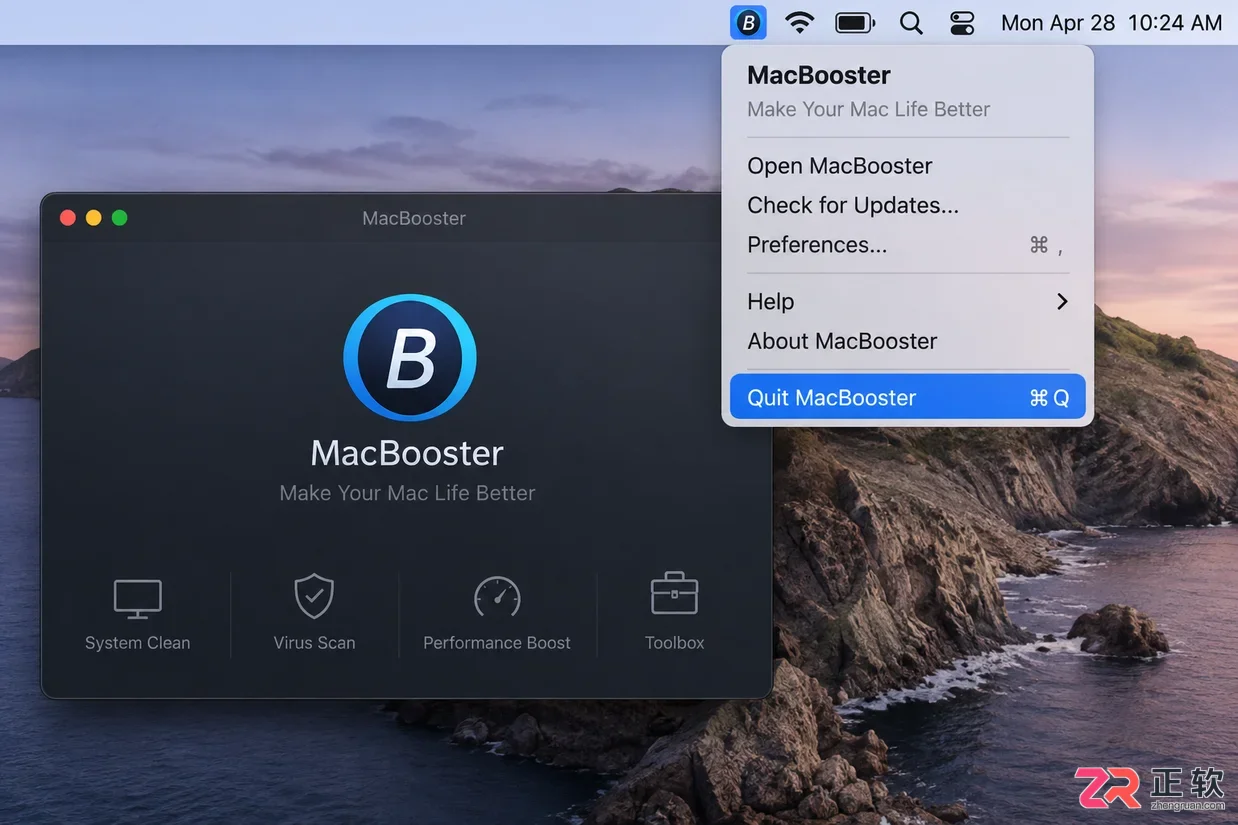Select the Virus Scan shield icon
Image resolution: width=1238 pixels, height=825 pixels.
coord(314,596)
